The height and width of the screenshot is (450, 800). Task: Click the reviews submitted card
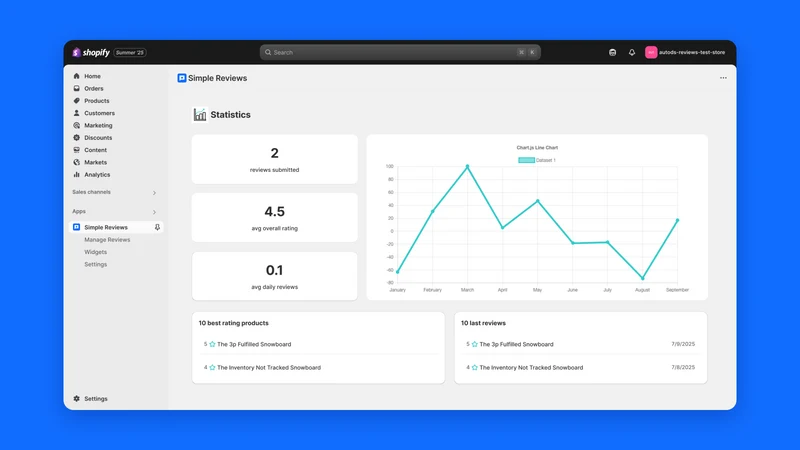274,159
